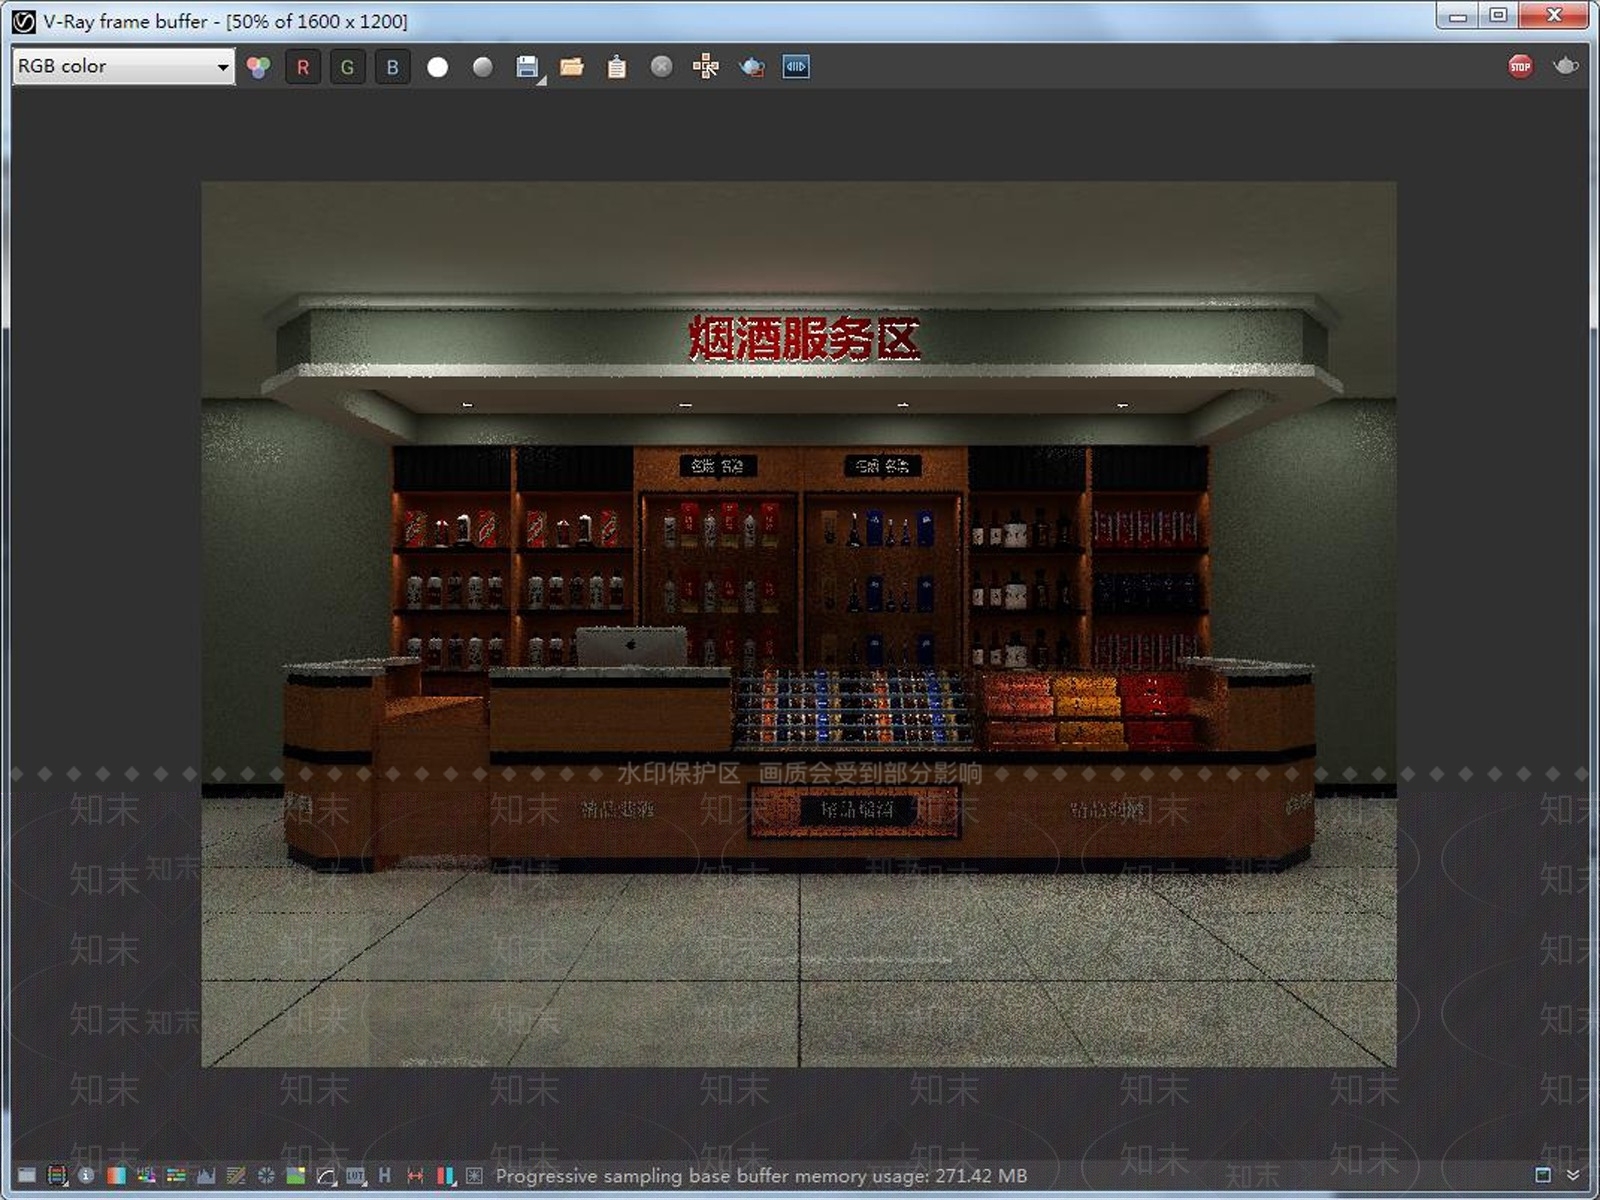Open the A/B compare history icon
Screen dimensions: 1600x1200
pos(796,67)
